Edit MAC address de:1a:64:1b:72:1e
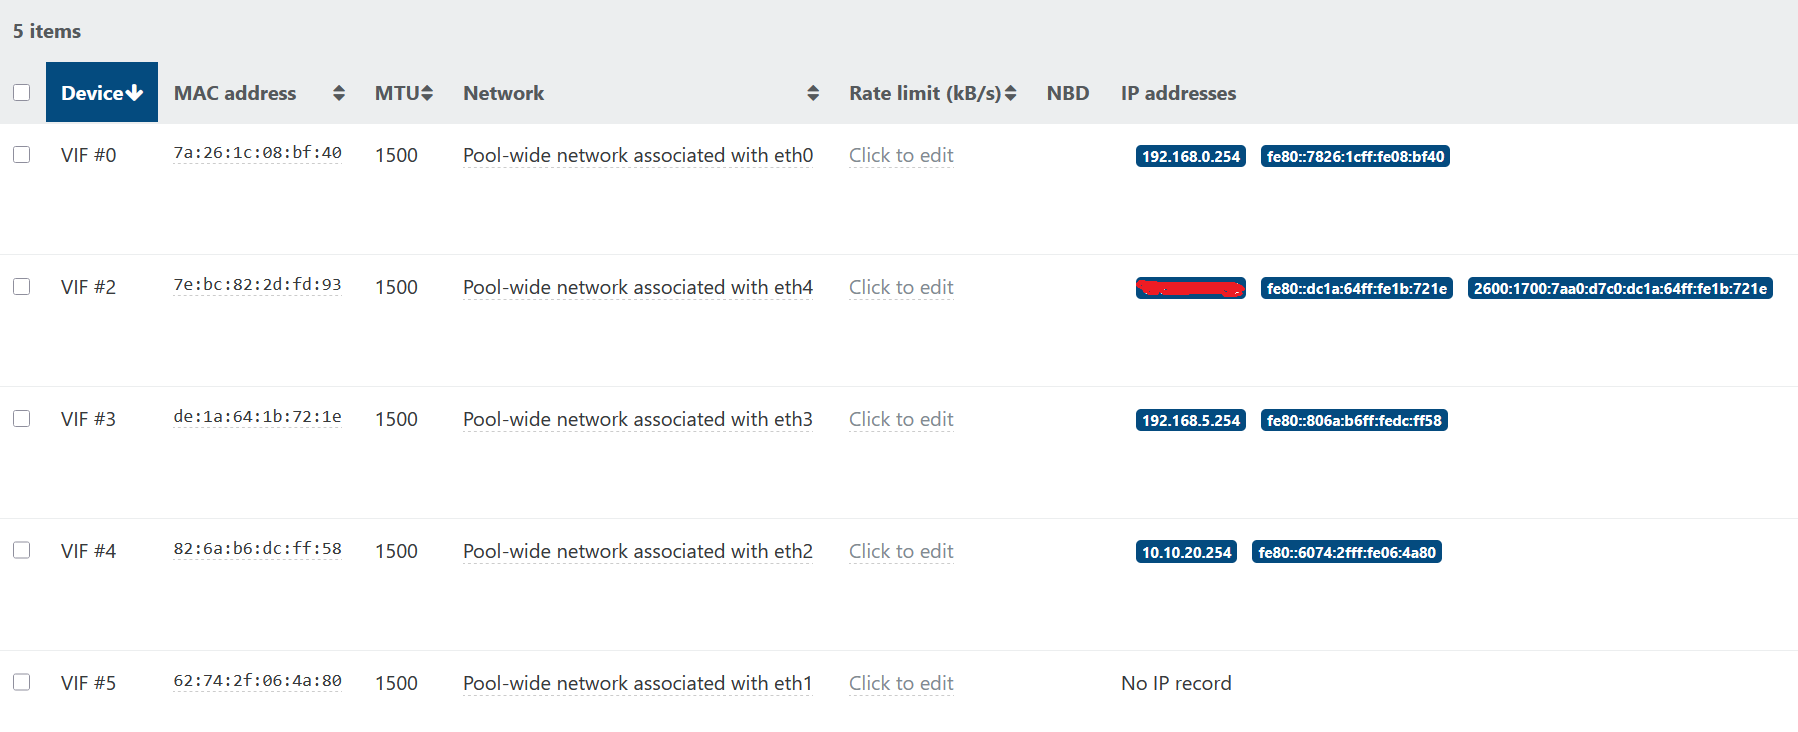The height and width of the screenshot is (732, 1798). [x=257, y=417]
